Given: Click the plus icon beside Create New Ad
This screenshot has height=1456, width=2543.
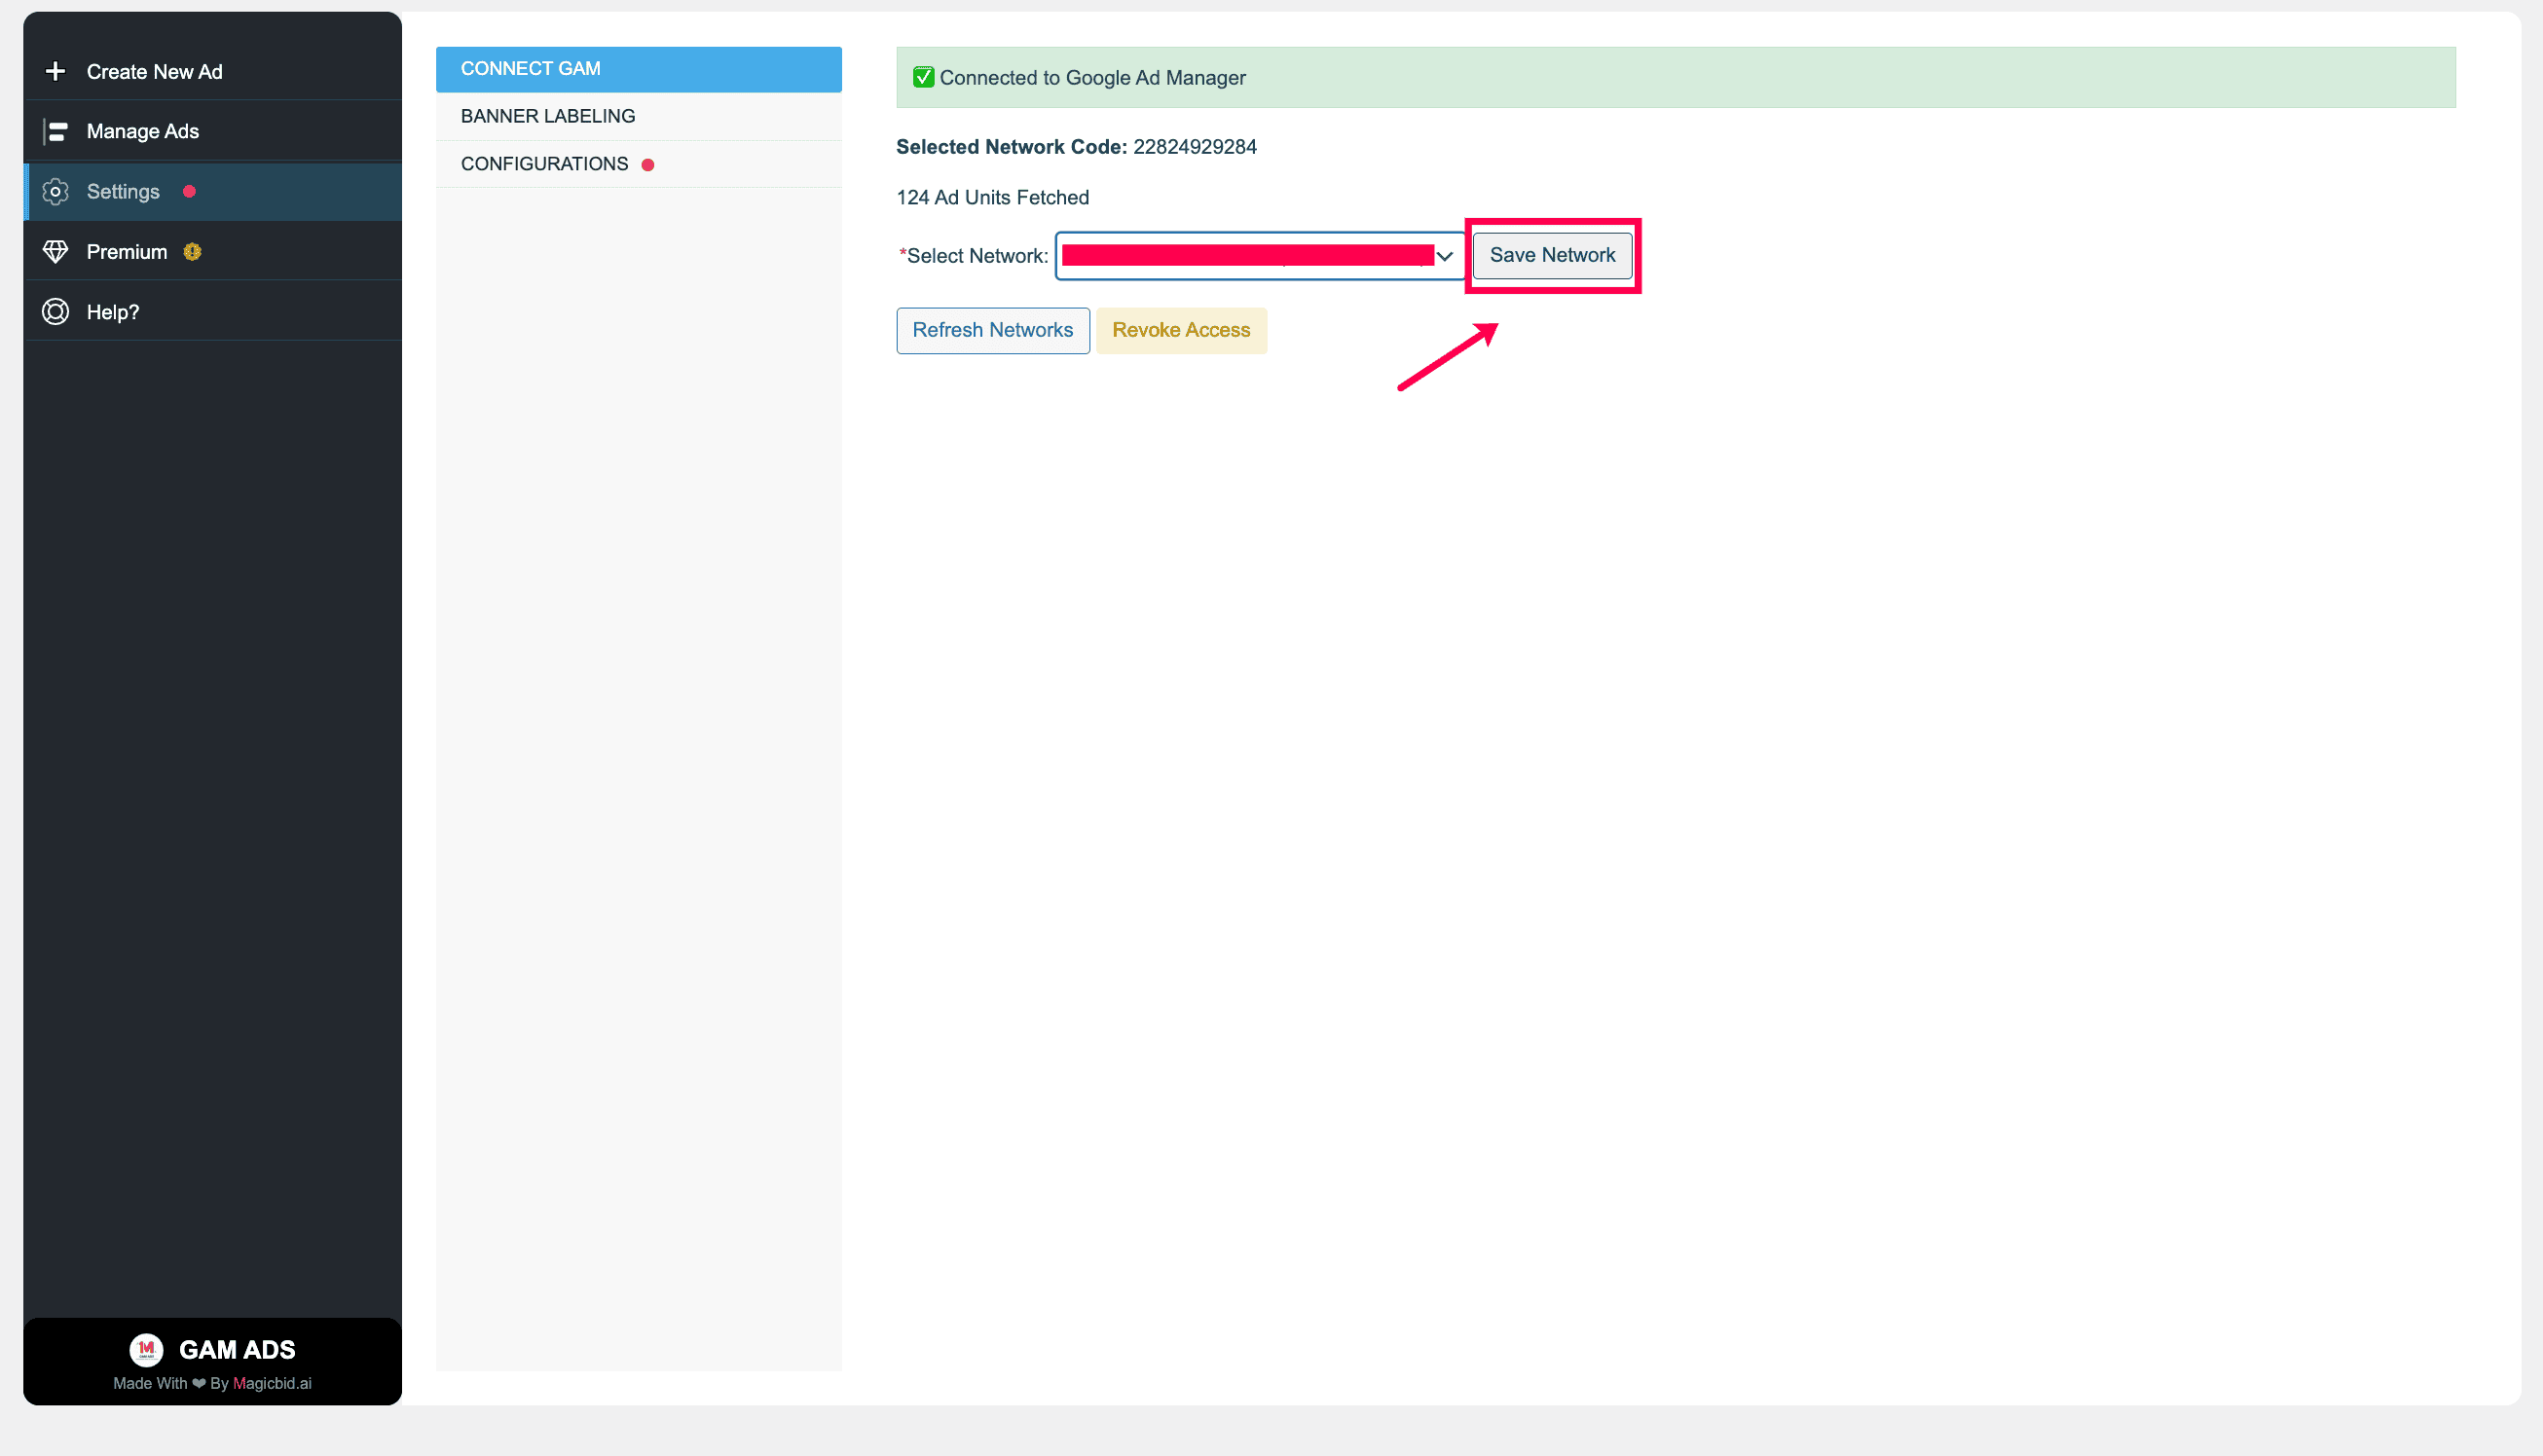Looking at the screenshot, I should (56, 71).
